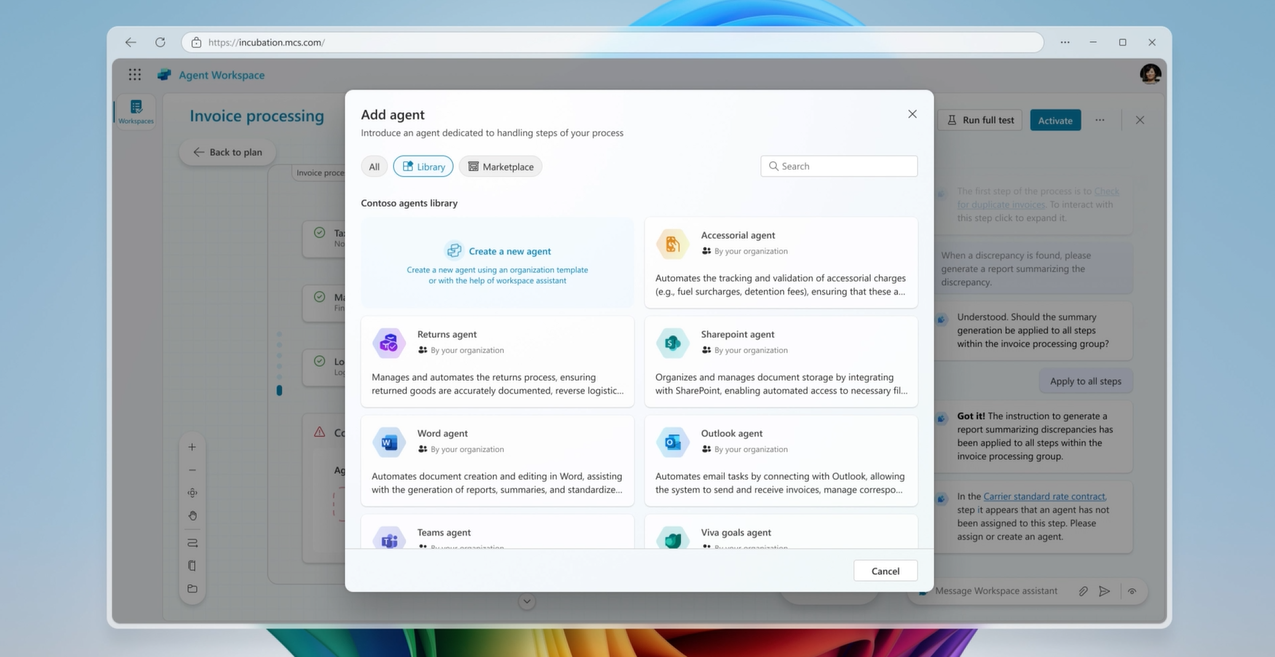Click the Returns agent icon
The width and height of the screenshot is (1275, 657).
[388, 343]
